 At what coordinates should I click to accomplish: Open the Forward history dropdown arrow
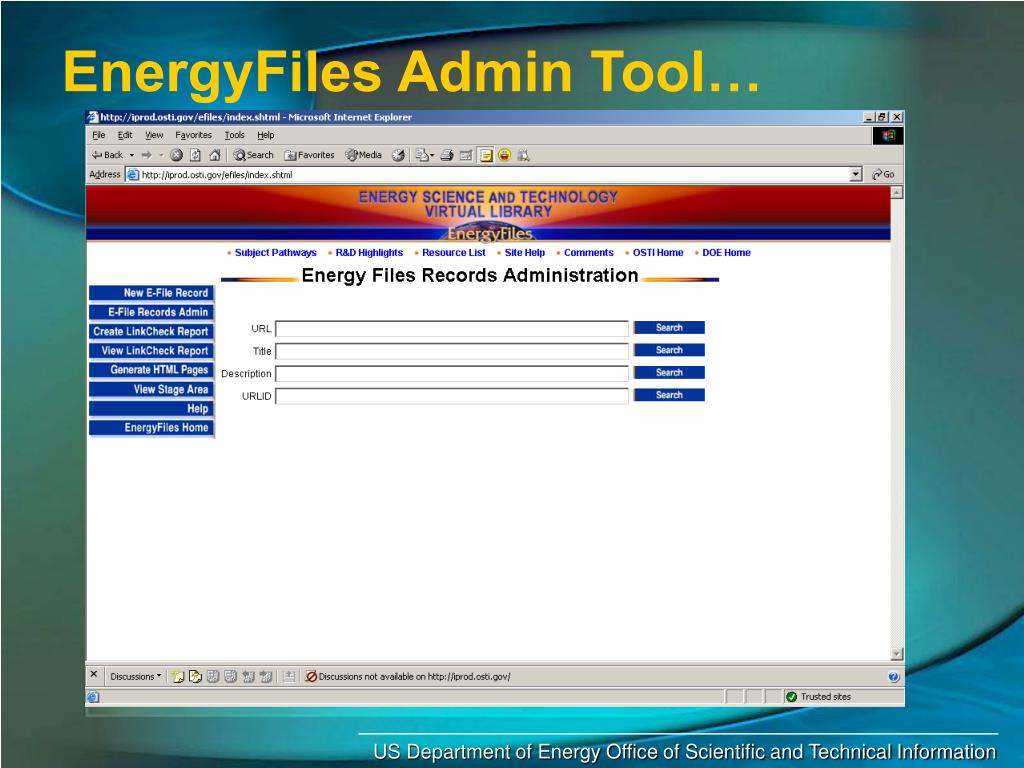(161, 155)
